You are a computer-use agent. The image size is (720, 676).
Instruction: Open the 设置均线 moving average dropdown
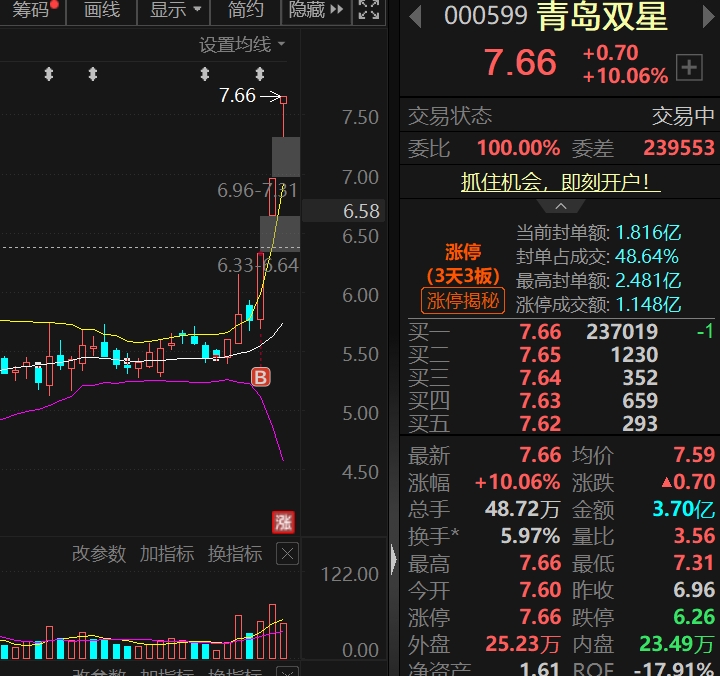[242, 45]
